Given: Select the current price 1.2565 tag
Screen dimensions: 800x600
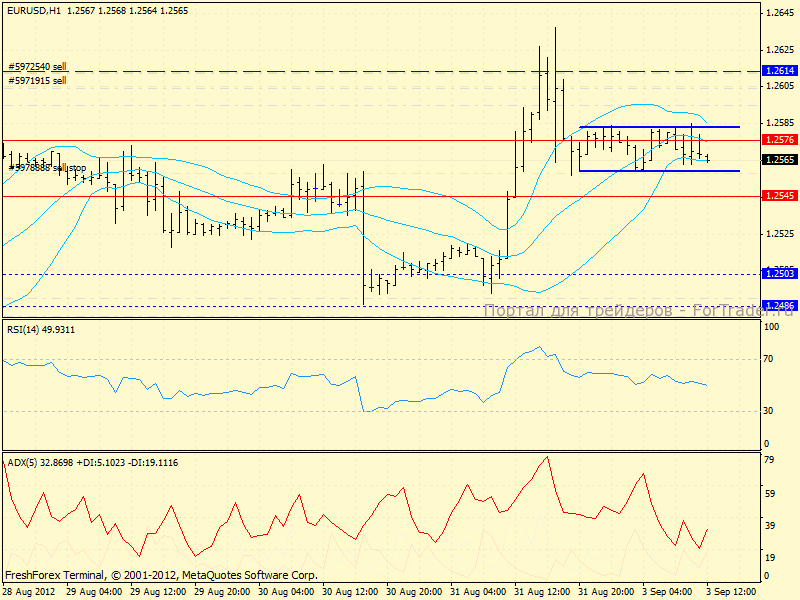Looking at the screenshot, I should [x=779, y=159].
